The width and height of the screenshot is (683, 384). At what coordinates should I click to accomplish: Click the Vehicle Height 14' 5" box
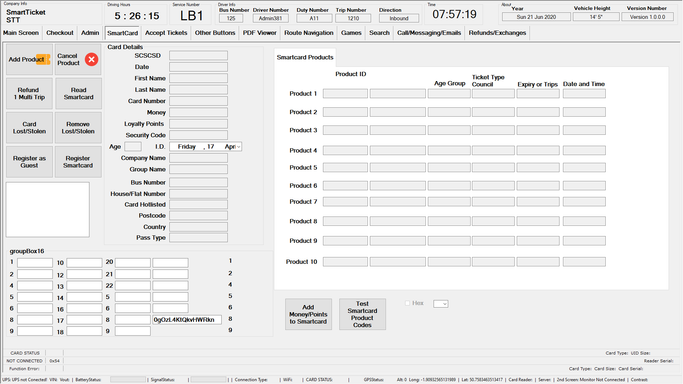click(x=596, y=17)
